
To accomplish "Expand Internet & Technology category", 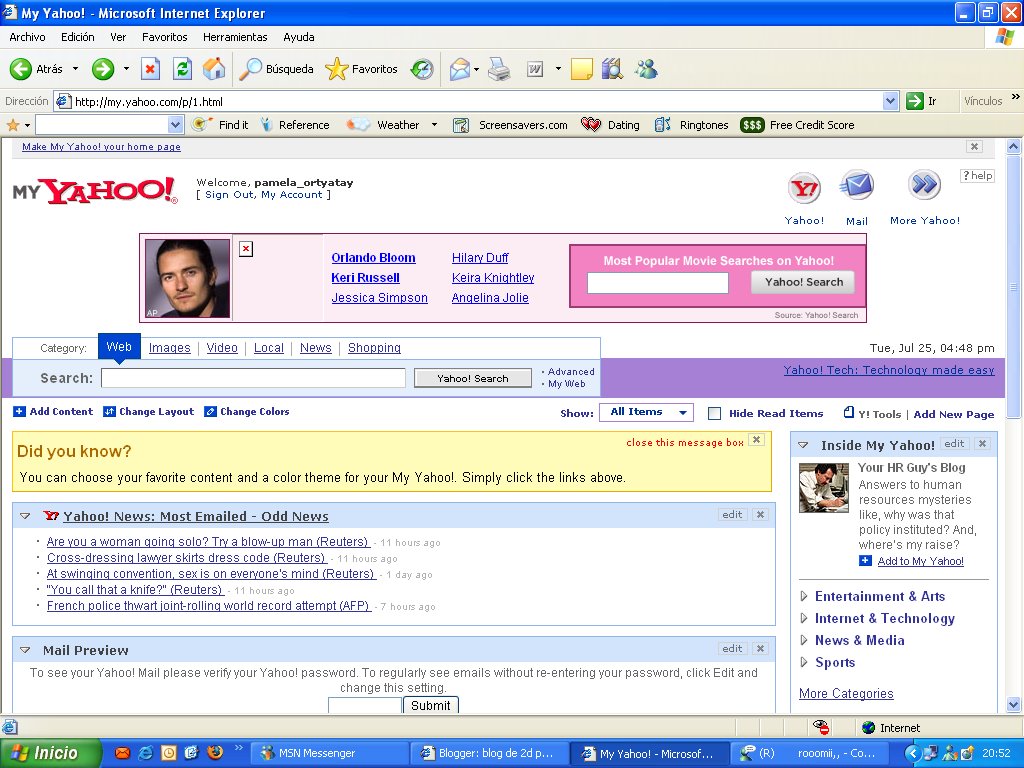I will (x=804, y=618).
